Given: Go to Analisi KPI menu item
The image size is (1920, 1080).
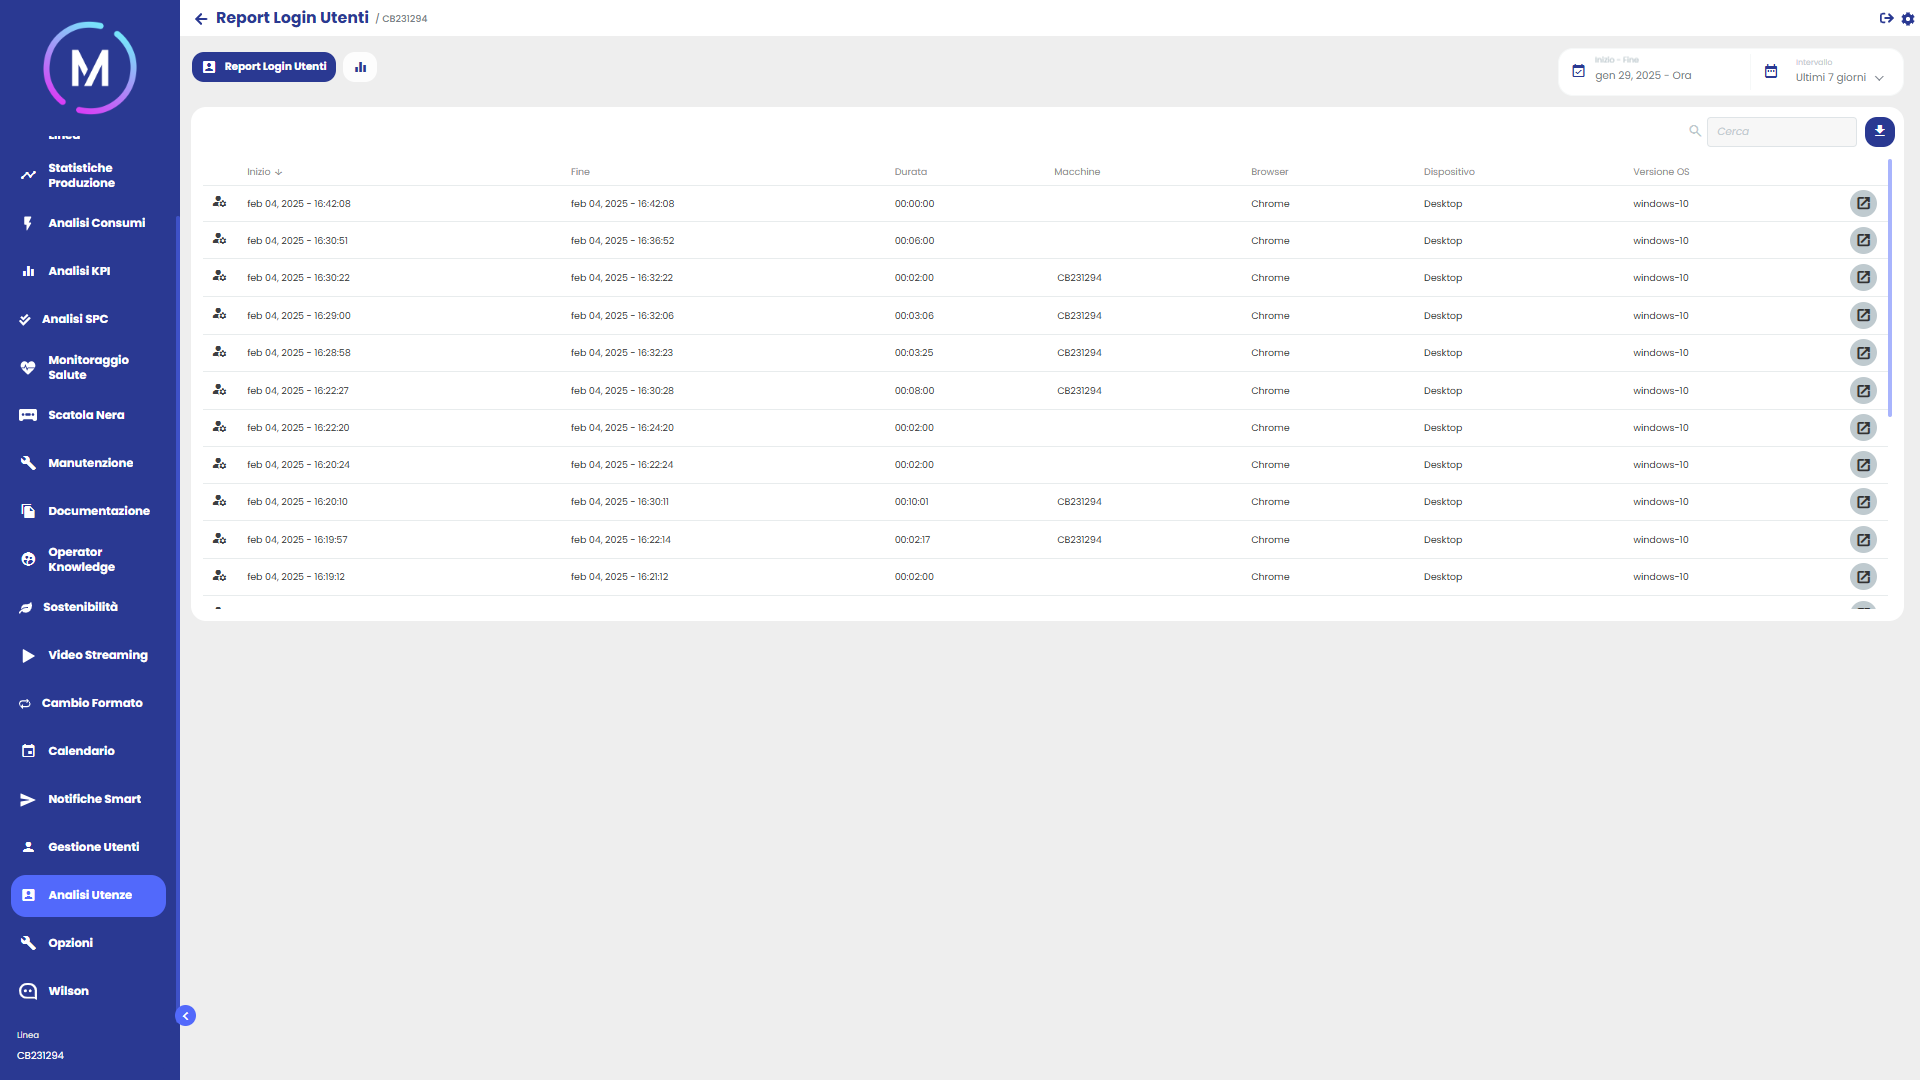Looking at the screenshot, I should tap(79, 271).
